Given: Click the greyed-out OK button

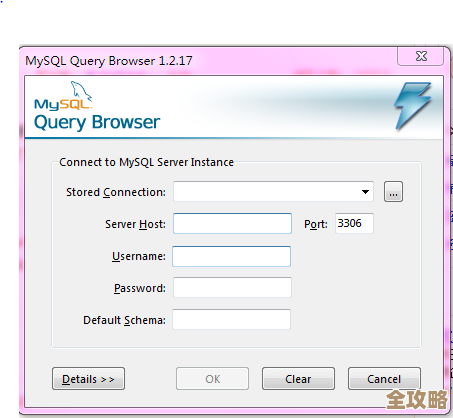Looking at the screenshot, I should click(x=212, y=379).
